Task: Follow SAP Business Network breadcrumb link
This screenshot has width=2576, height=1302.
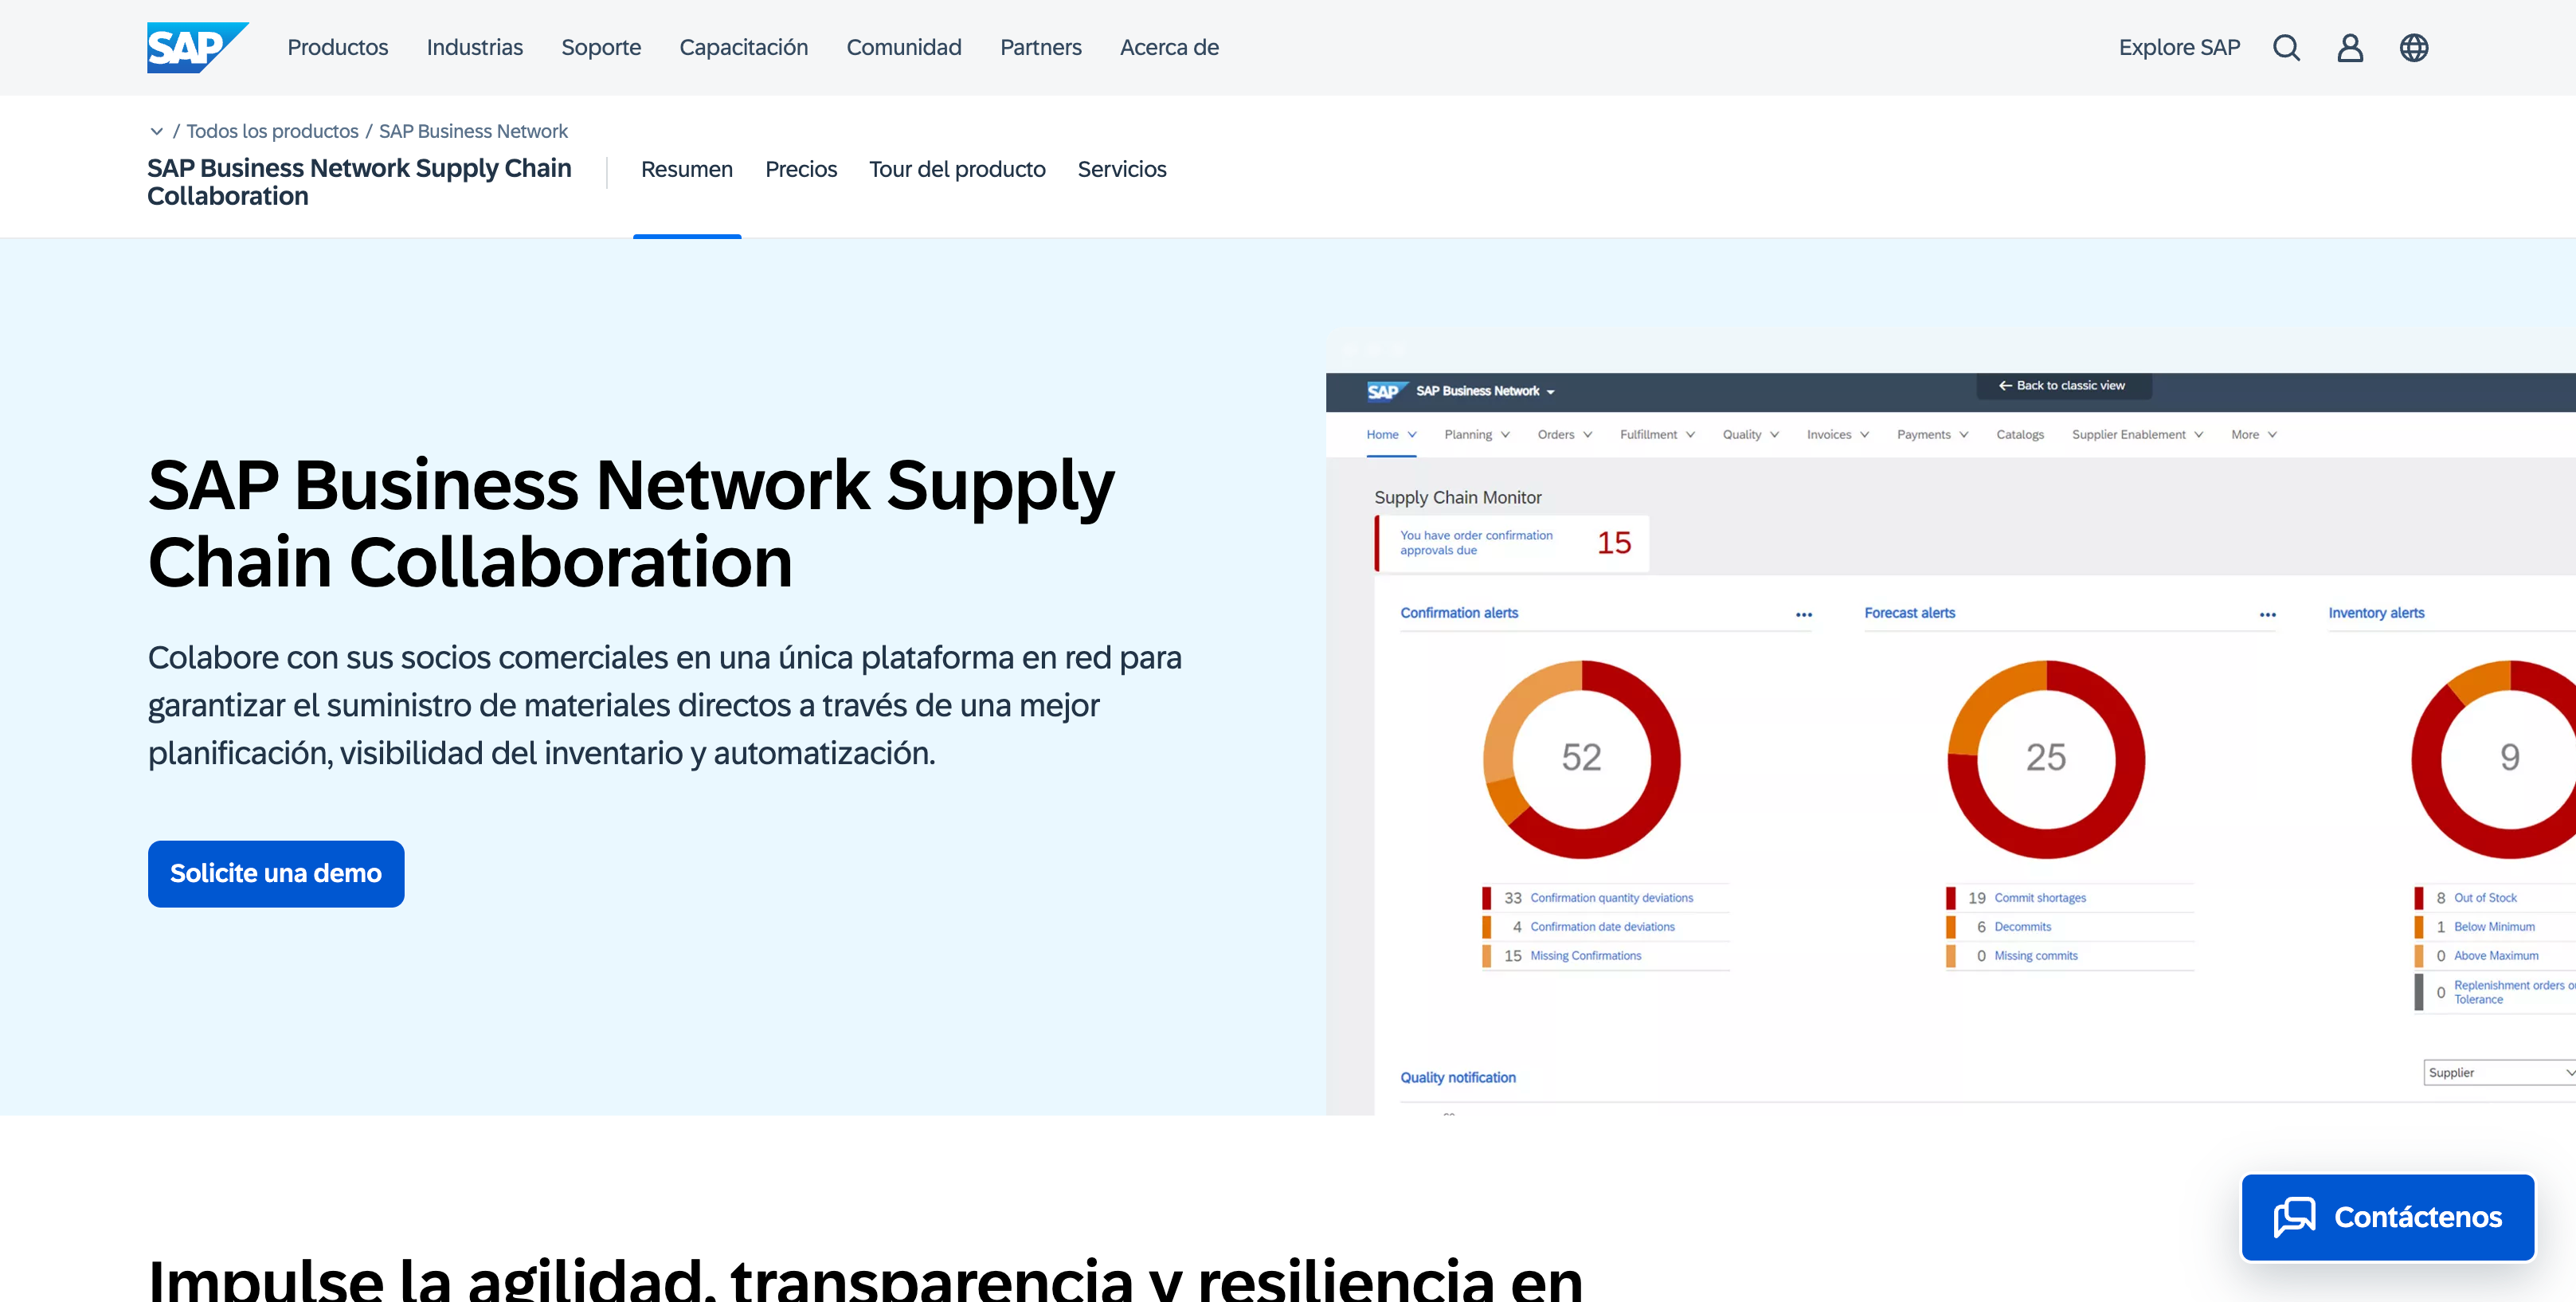Action: [473, 131]
